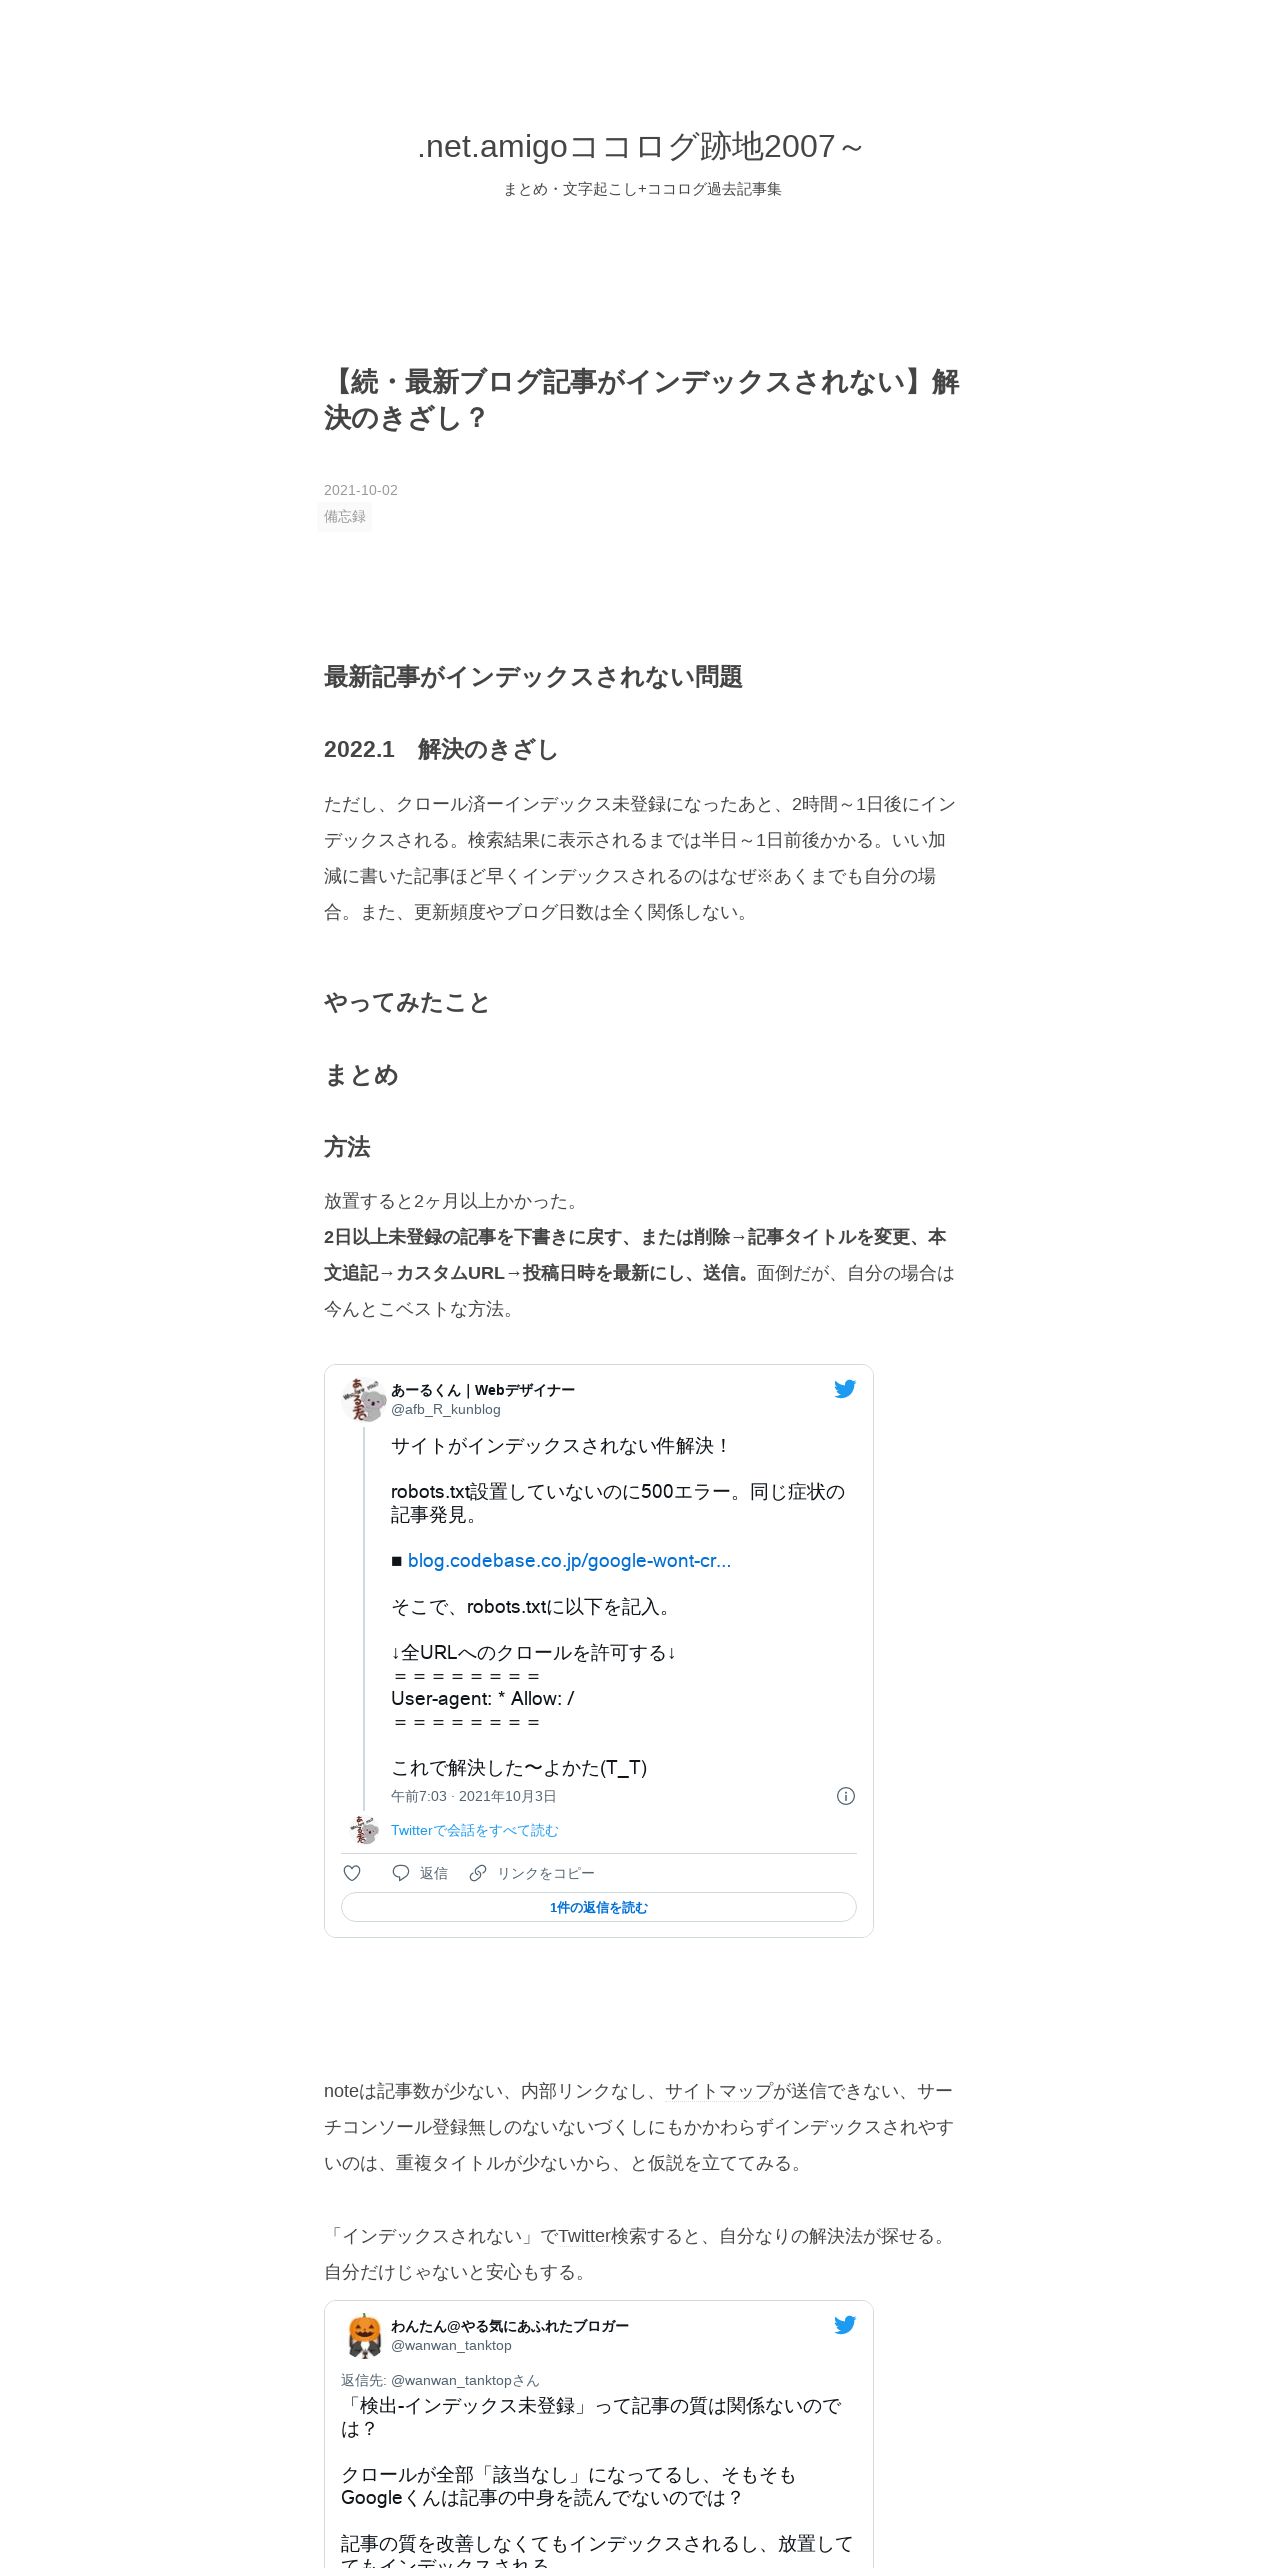The image size is (1284, 2568).
Task: Open the article title link 続・最新ブログ記事
Action: tap(641, 400)
